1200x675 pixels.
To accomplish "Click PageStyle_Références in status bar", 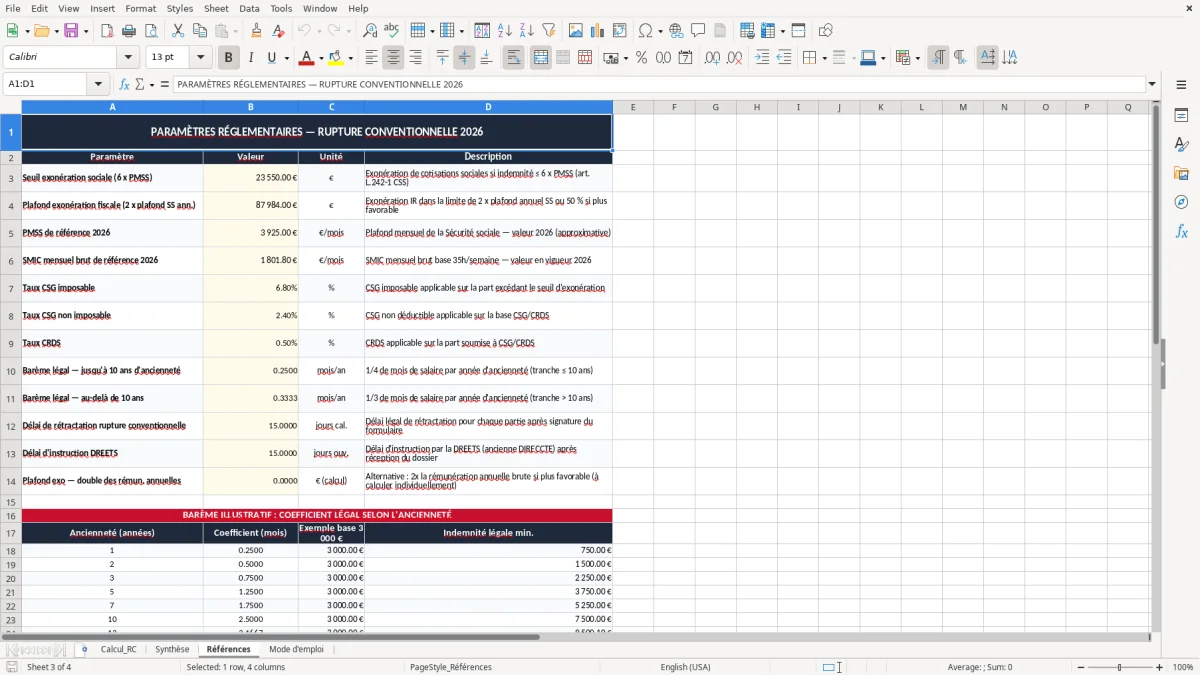I will pyautogui.click(x=451, y=667).
